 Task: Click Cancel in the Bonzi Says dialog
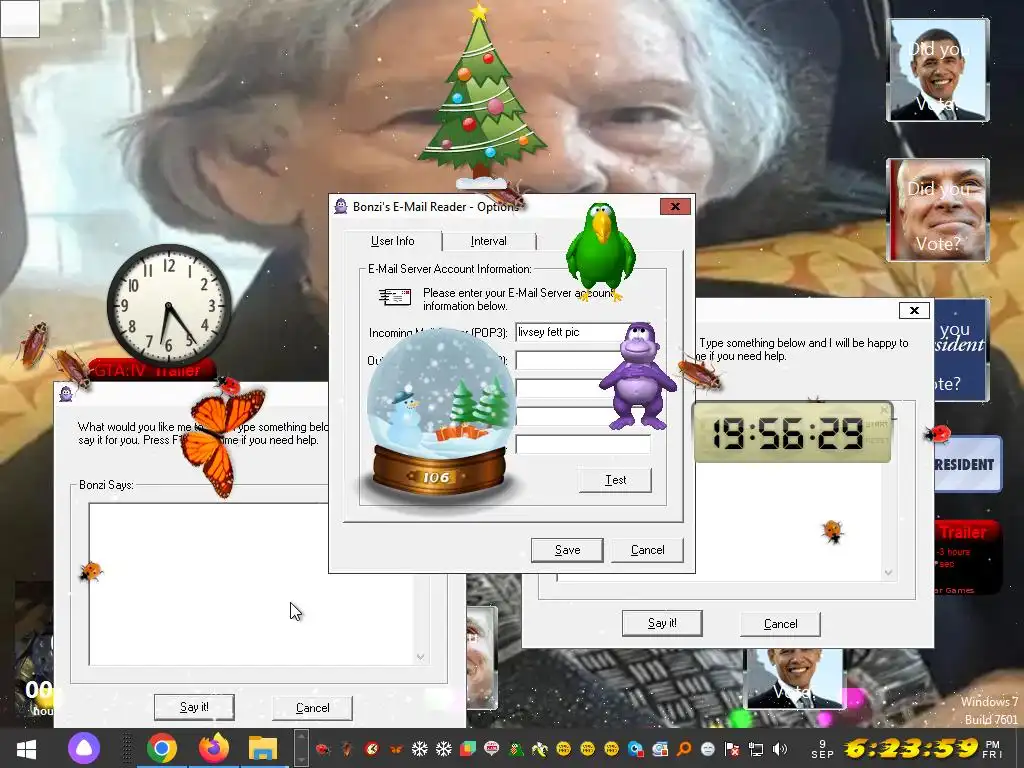312,708
